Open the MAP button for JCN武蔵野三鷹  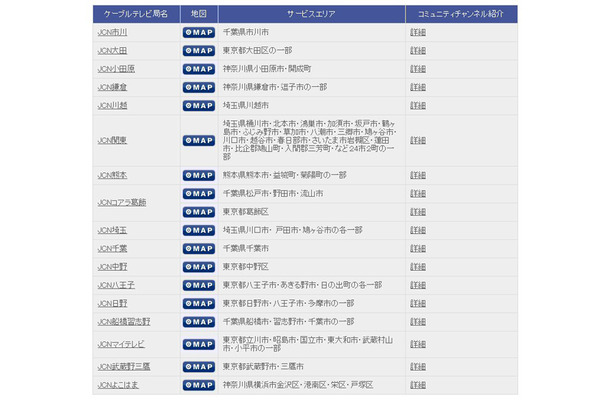click(198, 367)
